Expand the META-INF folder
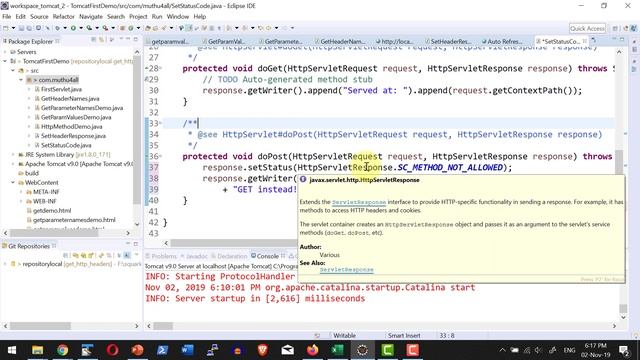The width and height of the screenshot is (640, 360). [x=21, y=192]
